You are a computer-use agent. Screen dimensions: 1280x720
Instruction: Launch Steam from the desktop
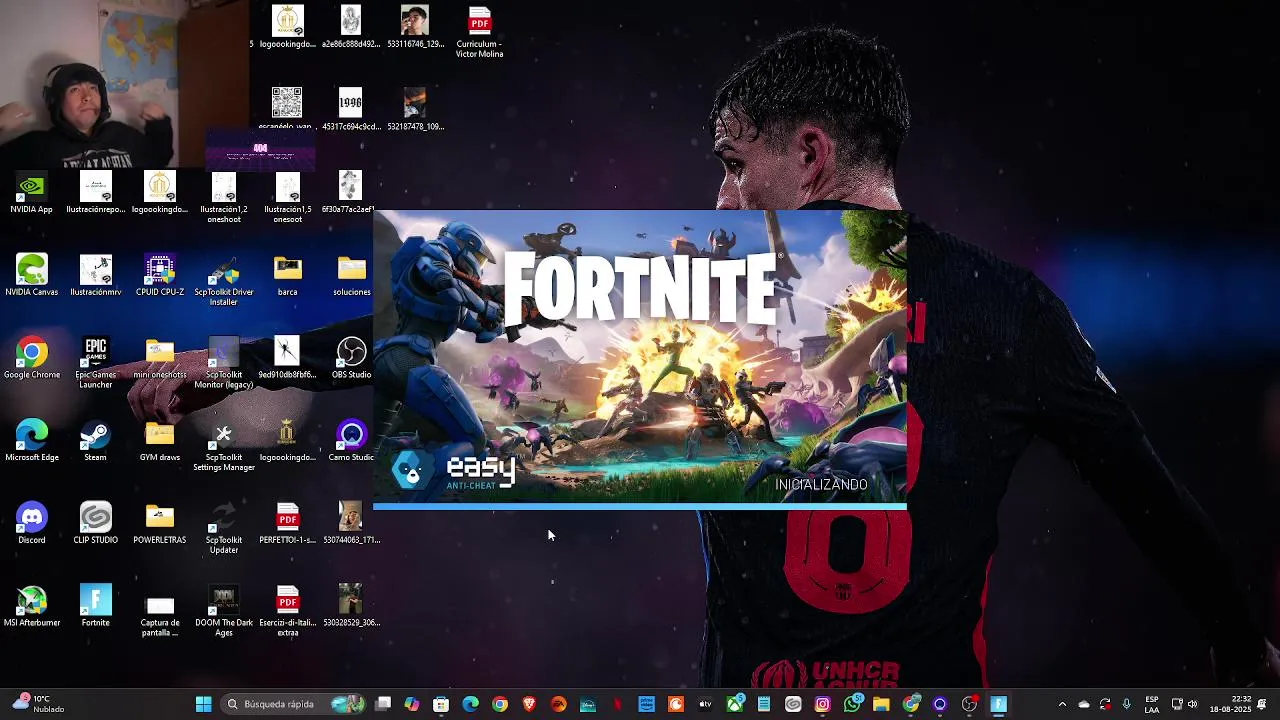click(95, 441)
